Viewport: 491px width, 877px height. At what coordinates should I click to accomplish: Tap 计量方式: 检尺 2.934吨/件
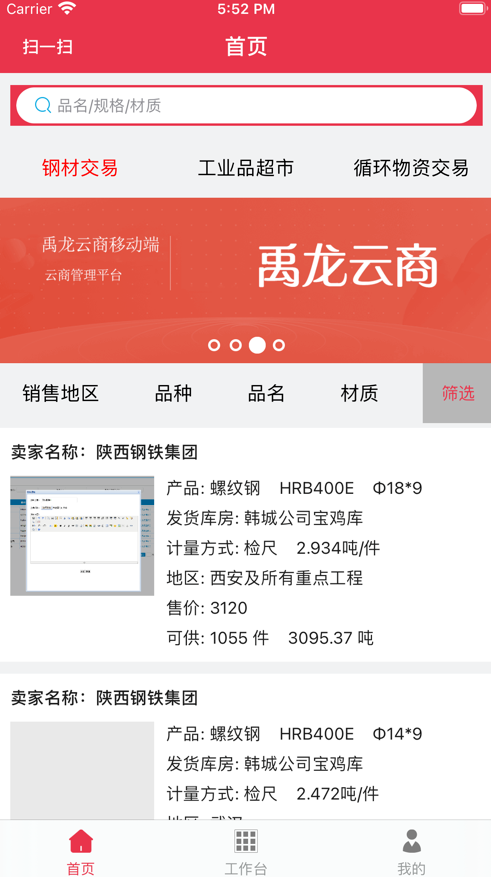click(273, 548)
